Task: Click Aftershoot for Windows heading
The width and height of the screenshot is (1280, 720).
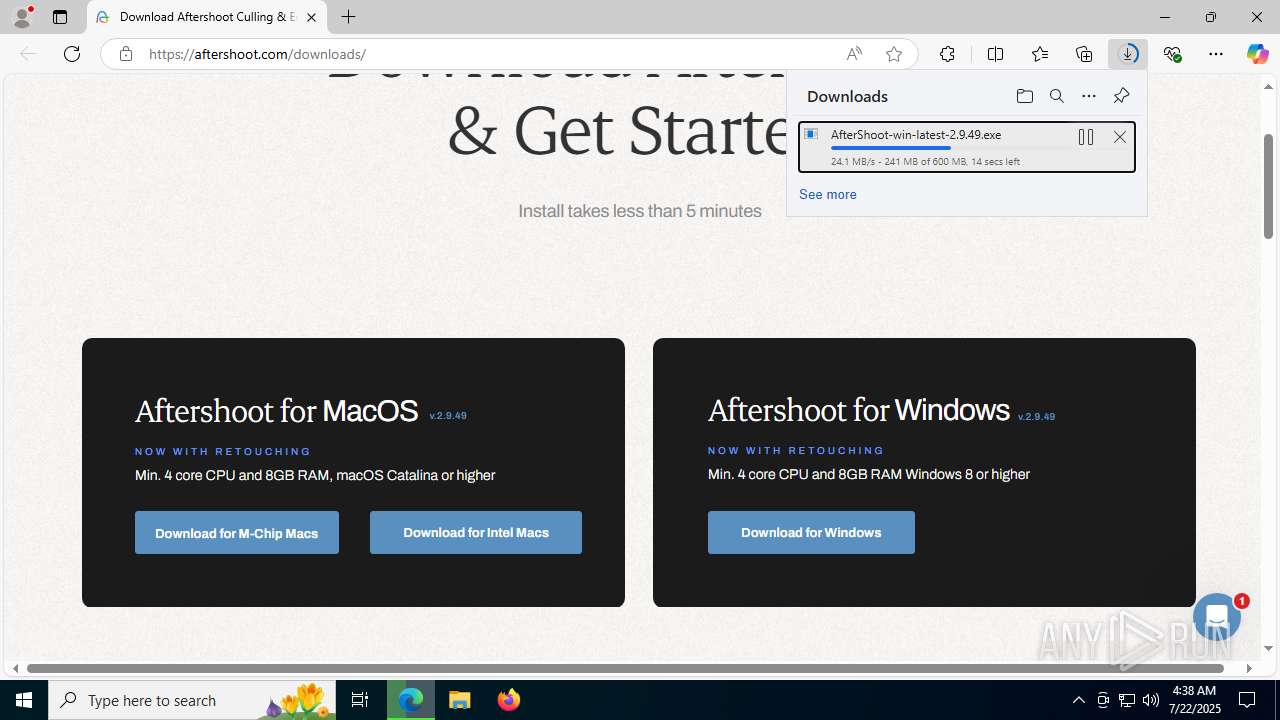Action: 858,410
